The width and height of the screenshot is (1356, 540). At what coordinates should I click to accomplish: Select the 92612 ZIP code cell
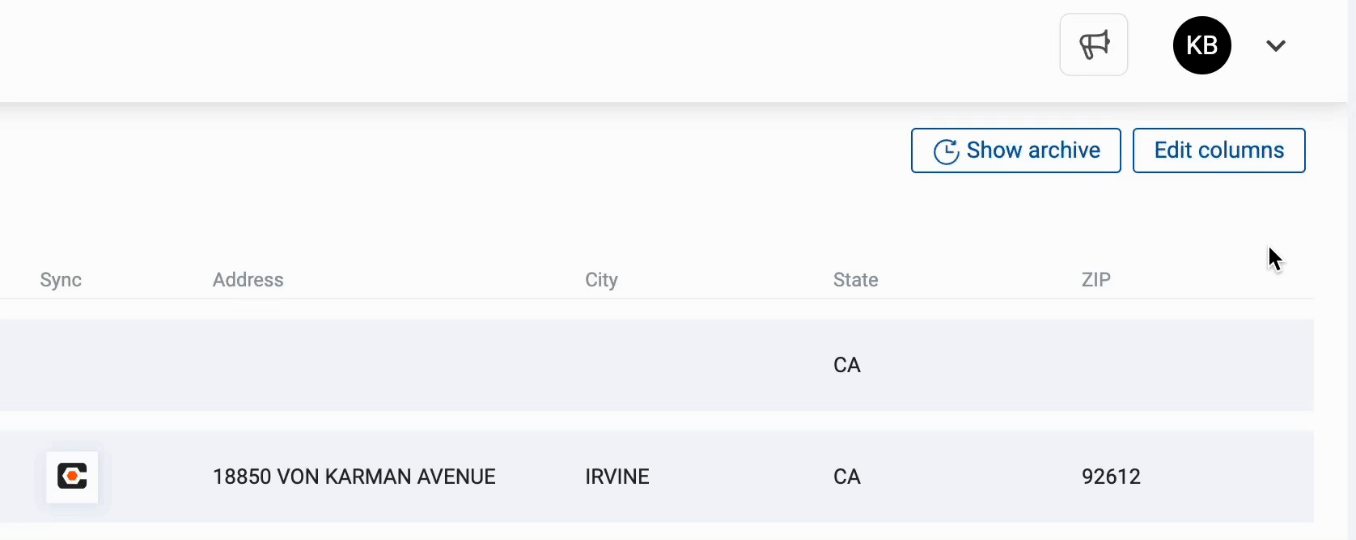pyautogui.click(x=1111, y=477)
